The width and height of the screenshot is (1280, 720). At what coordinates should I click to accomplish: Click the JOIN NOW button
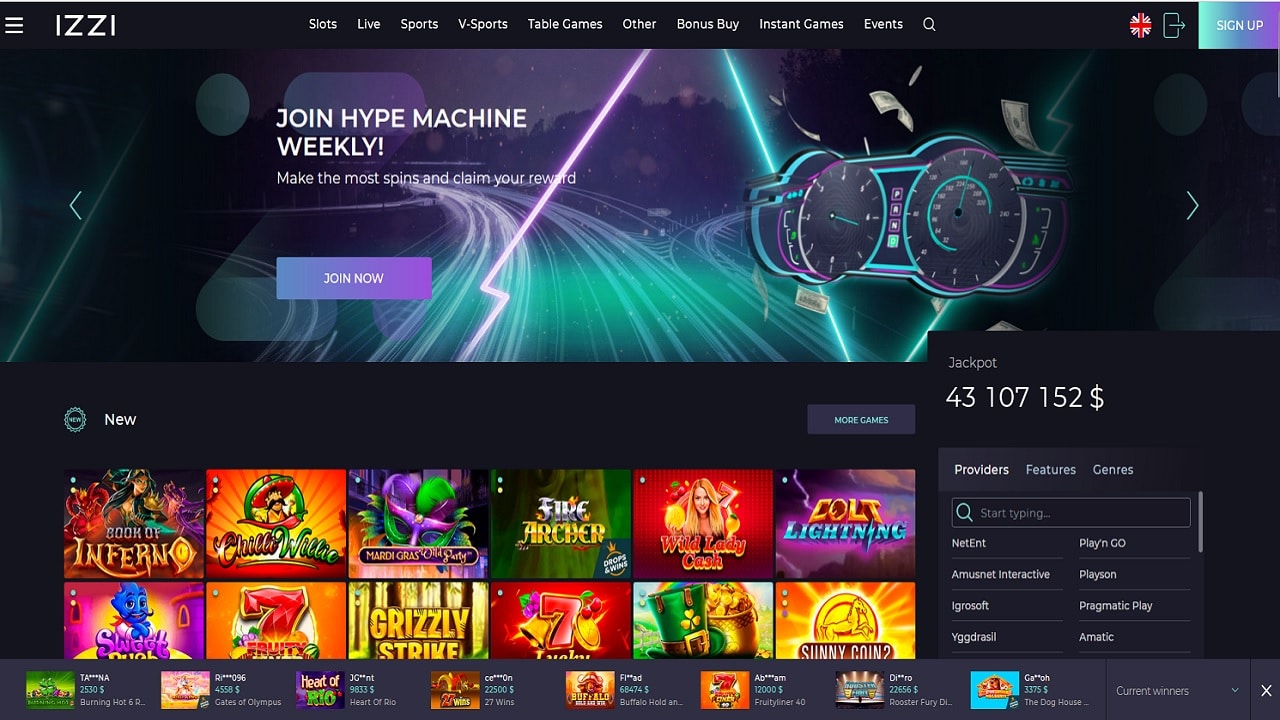pos(354,278)
